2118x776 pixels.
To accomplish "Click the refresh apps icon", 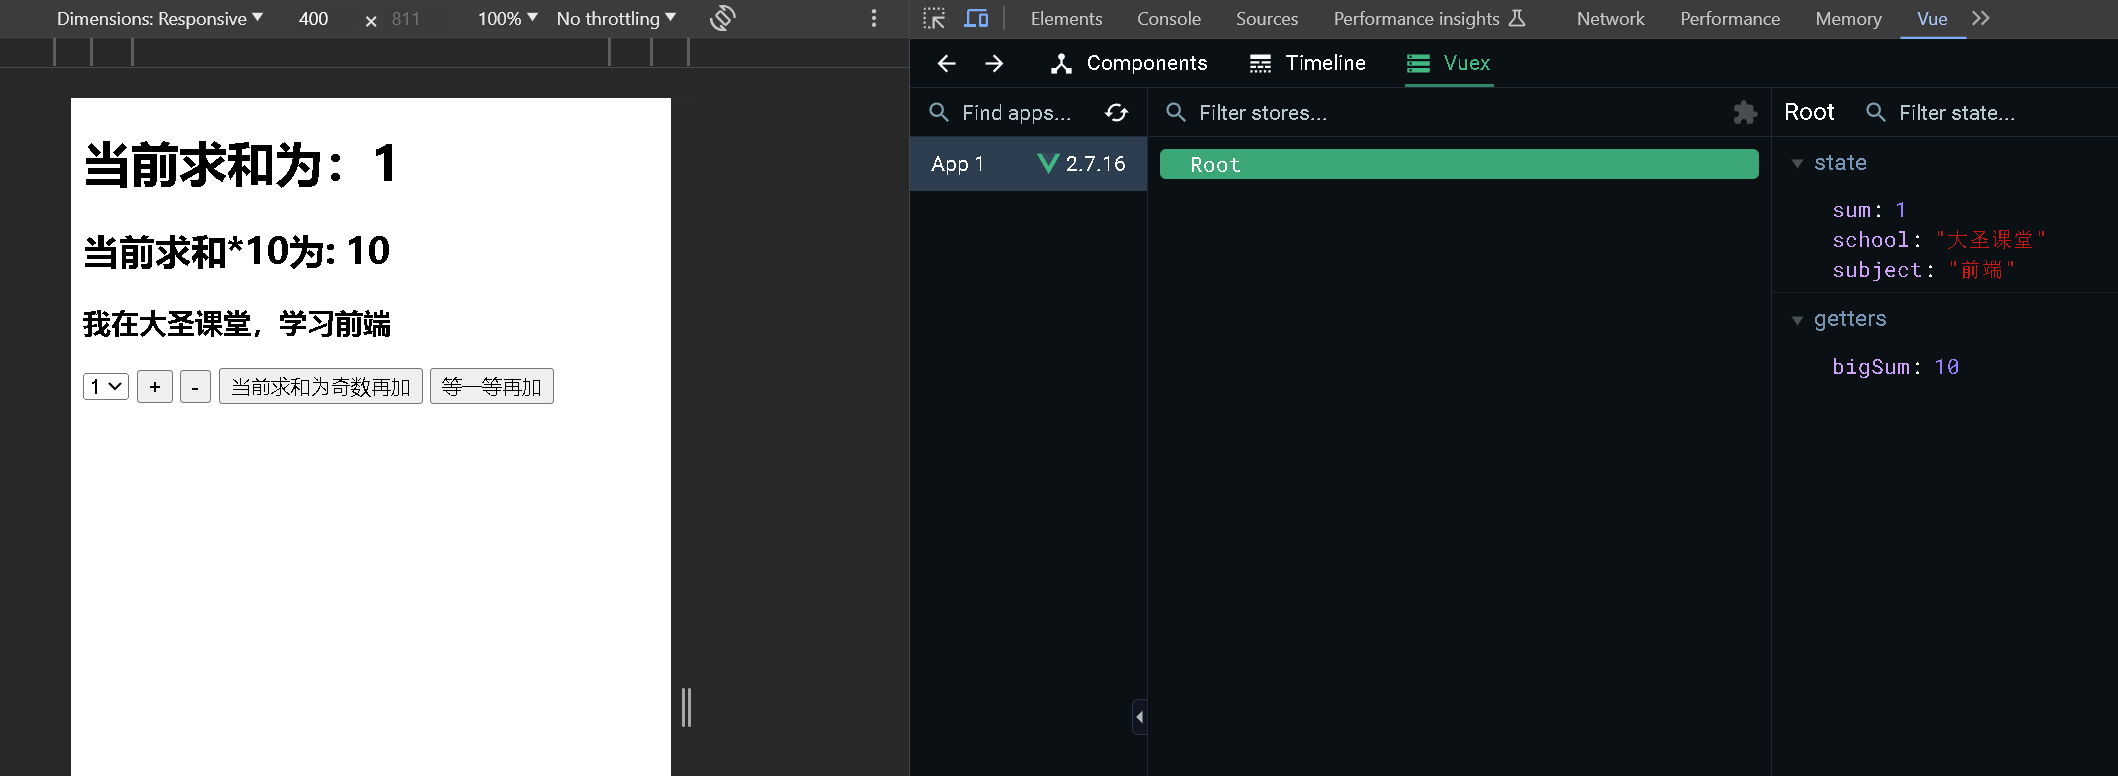I will (1117, 113).
